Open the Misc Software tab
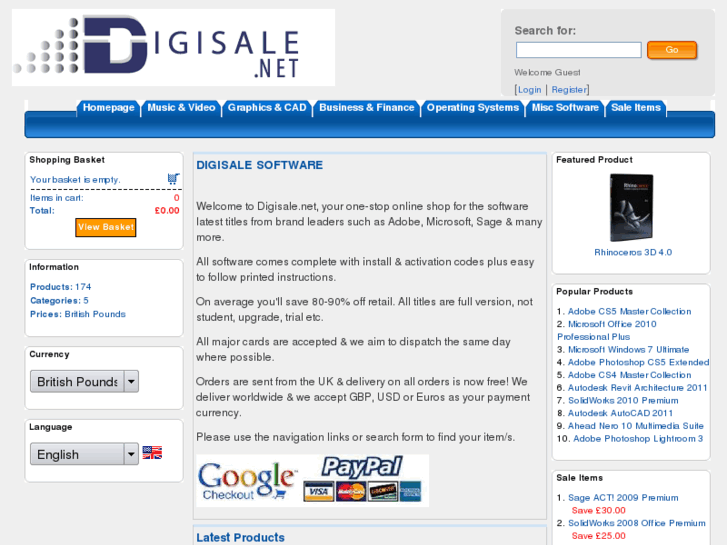Screen dimensions: 727x545 pyautogui.click(x=565, y=108)
